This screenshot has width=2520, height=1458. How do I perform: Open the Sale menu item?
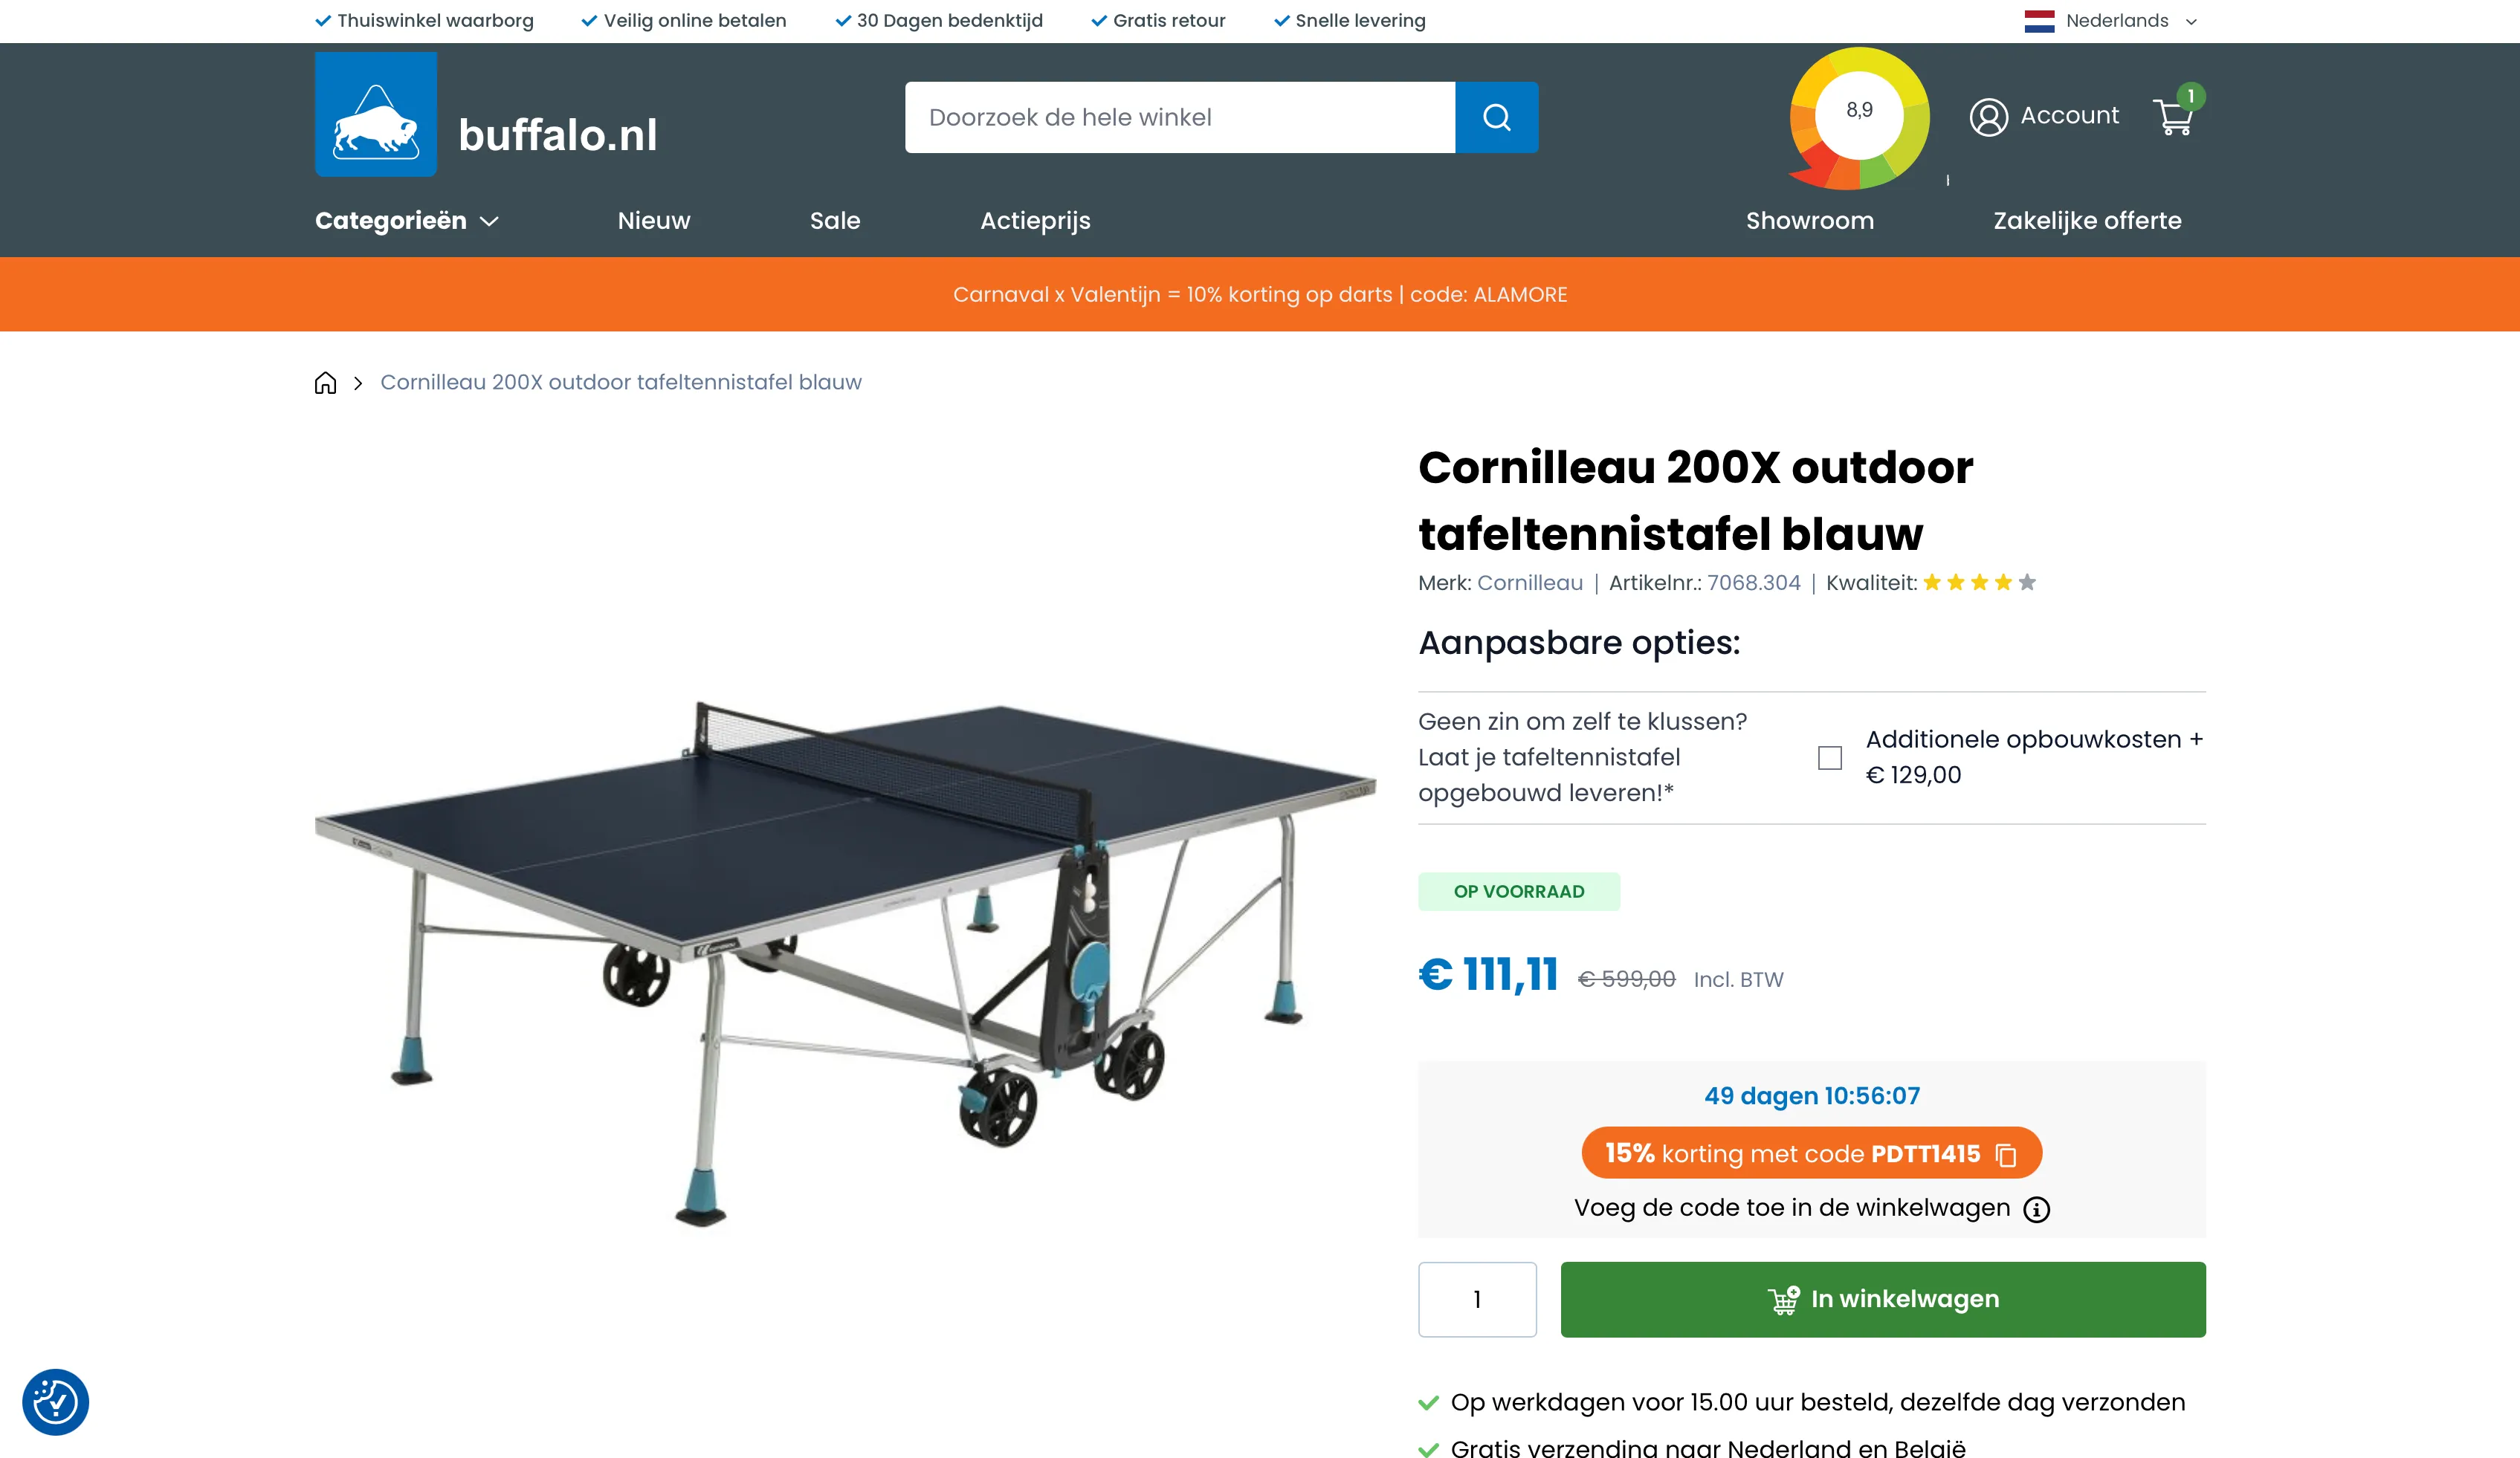pos(835,221)
